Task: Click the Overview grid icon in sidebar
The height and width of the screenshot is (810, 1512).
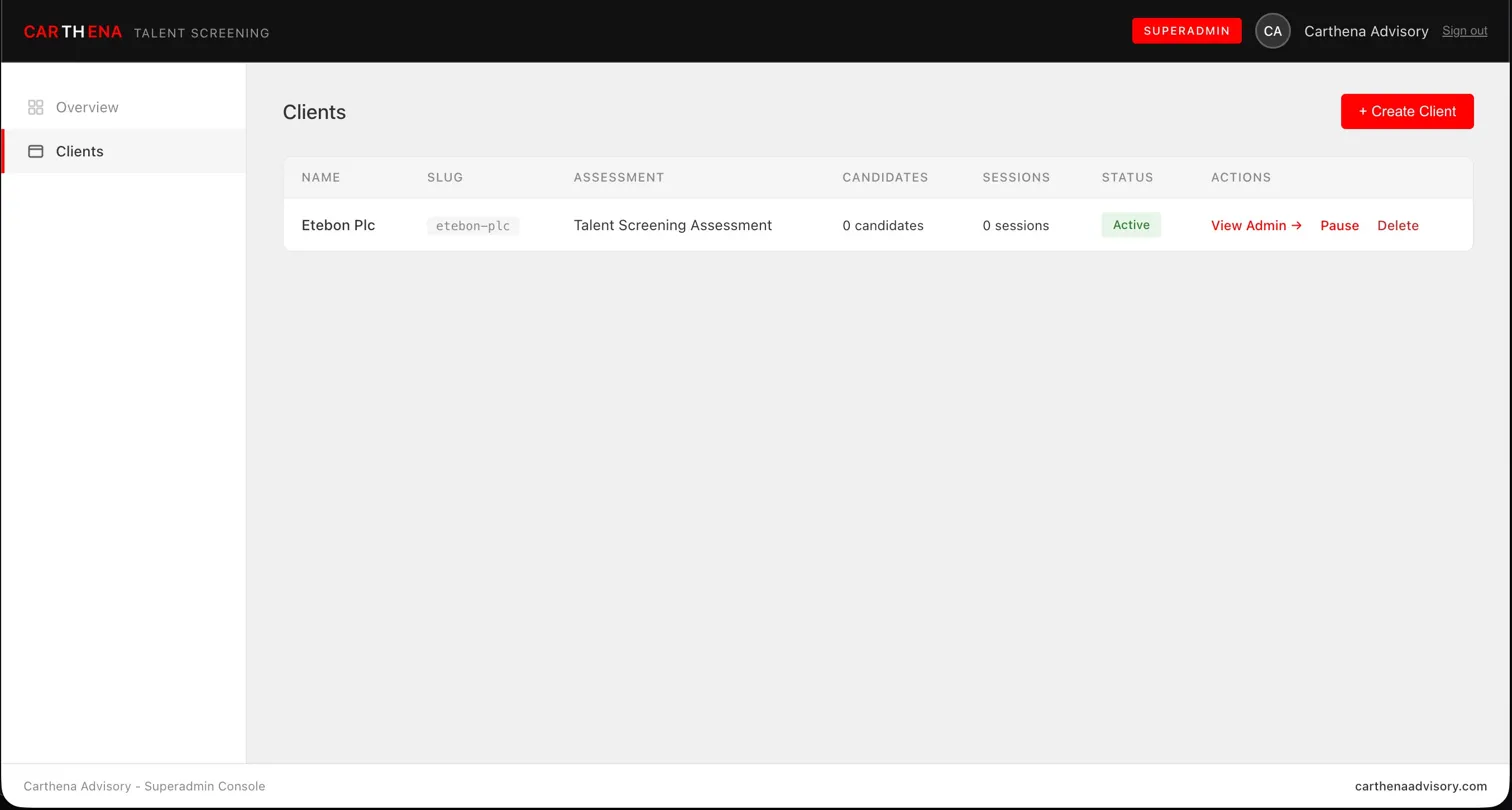Action: coord(36,107)
